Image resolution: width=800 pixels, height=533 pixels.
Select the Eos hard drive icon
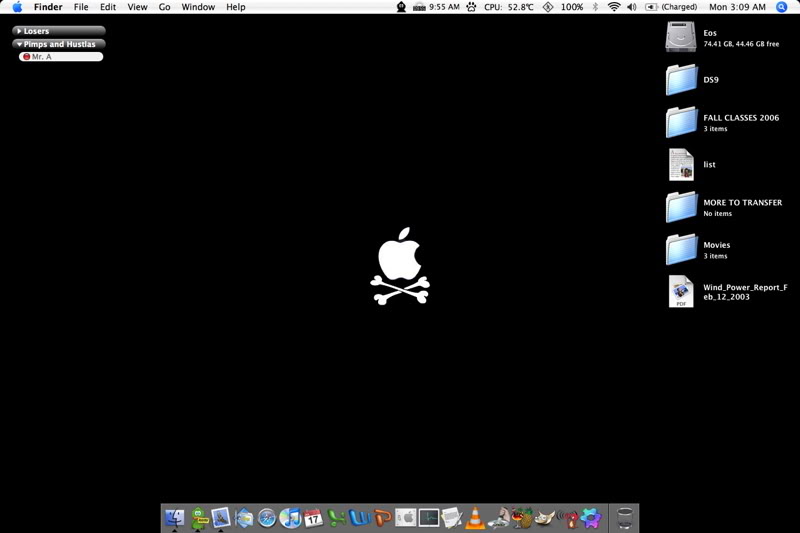[681, 37]
